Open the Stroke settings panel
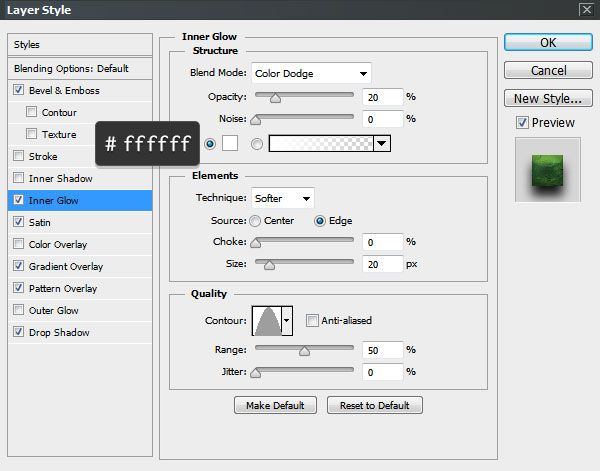Viewport: 600px width, 471px height. 43,156
